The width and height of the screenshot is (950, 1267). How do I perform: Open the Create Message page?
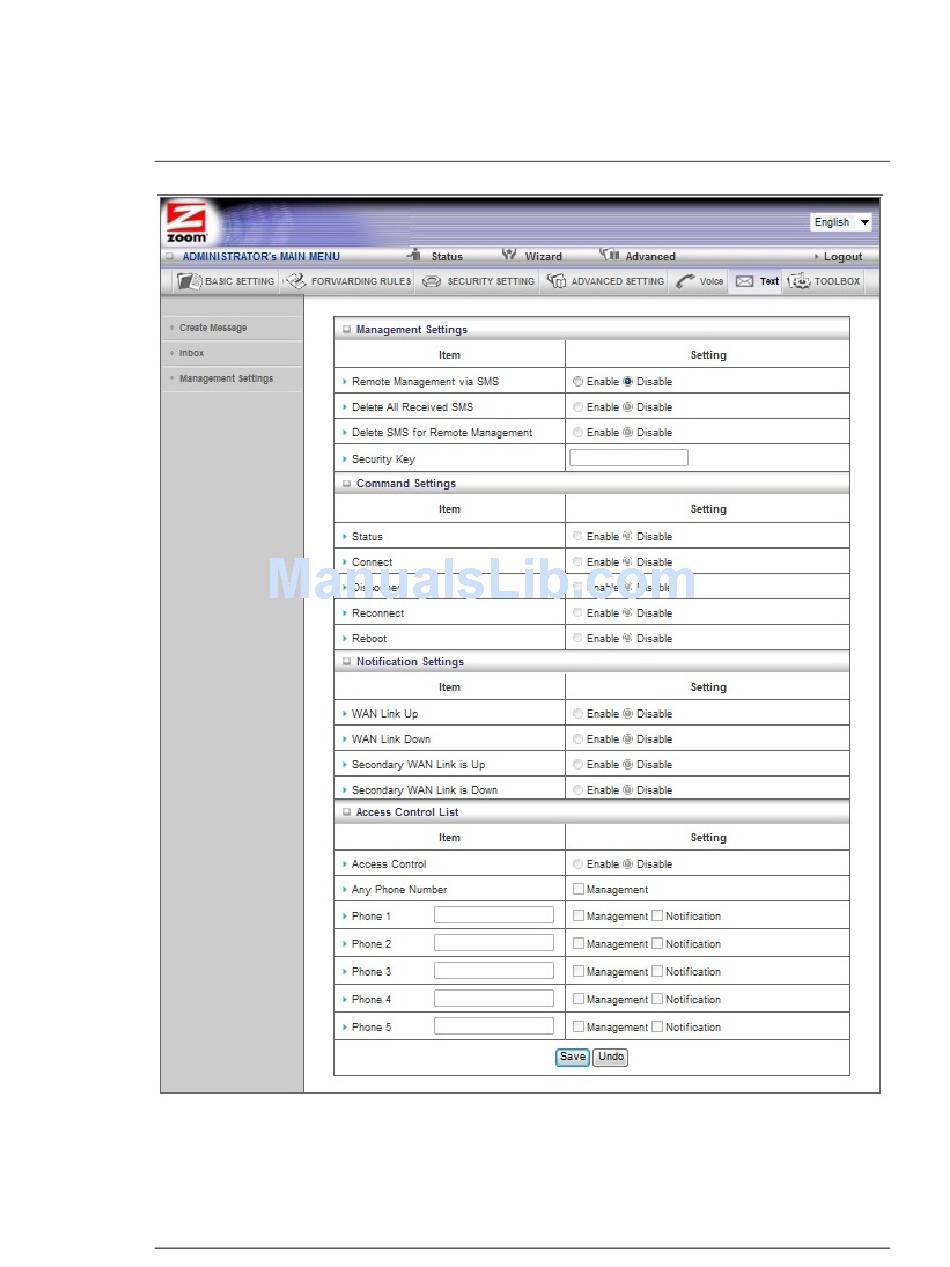pyautogui.click(x=213, y=328)
